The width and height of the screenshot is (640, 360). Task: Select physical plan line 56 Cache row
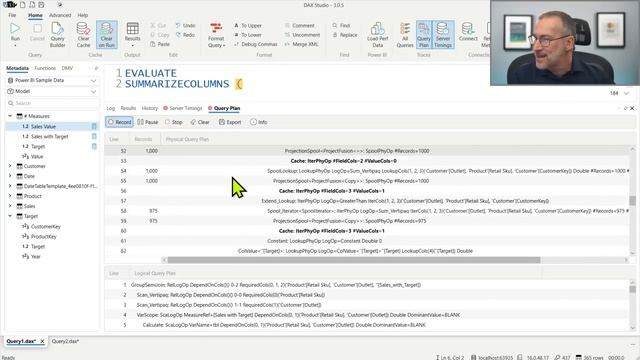[x=367, y=191]
